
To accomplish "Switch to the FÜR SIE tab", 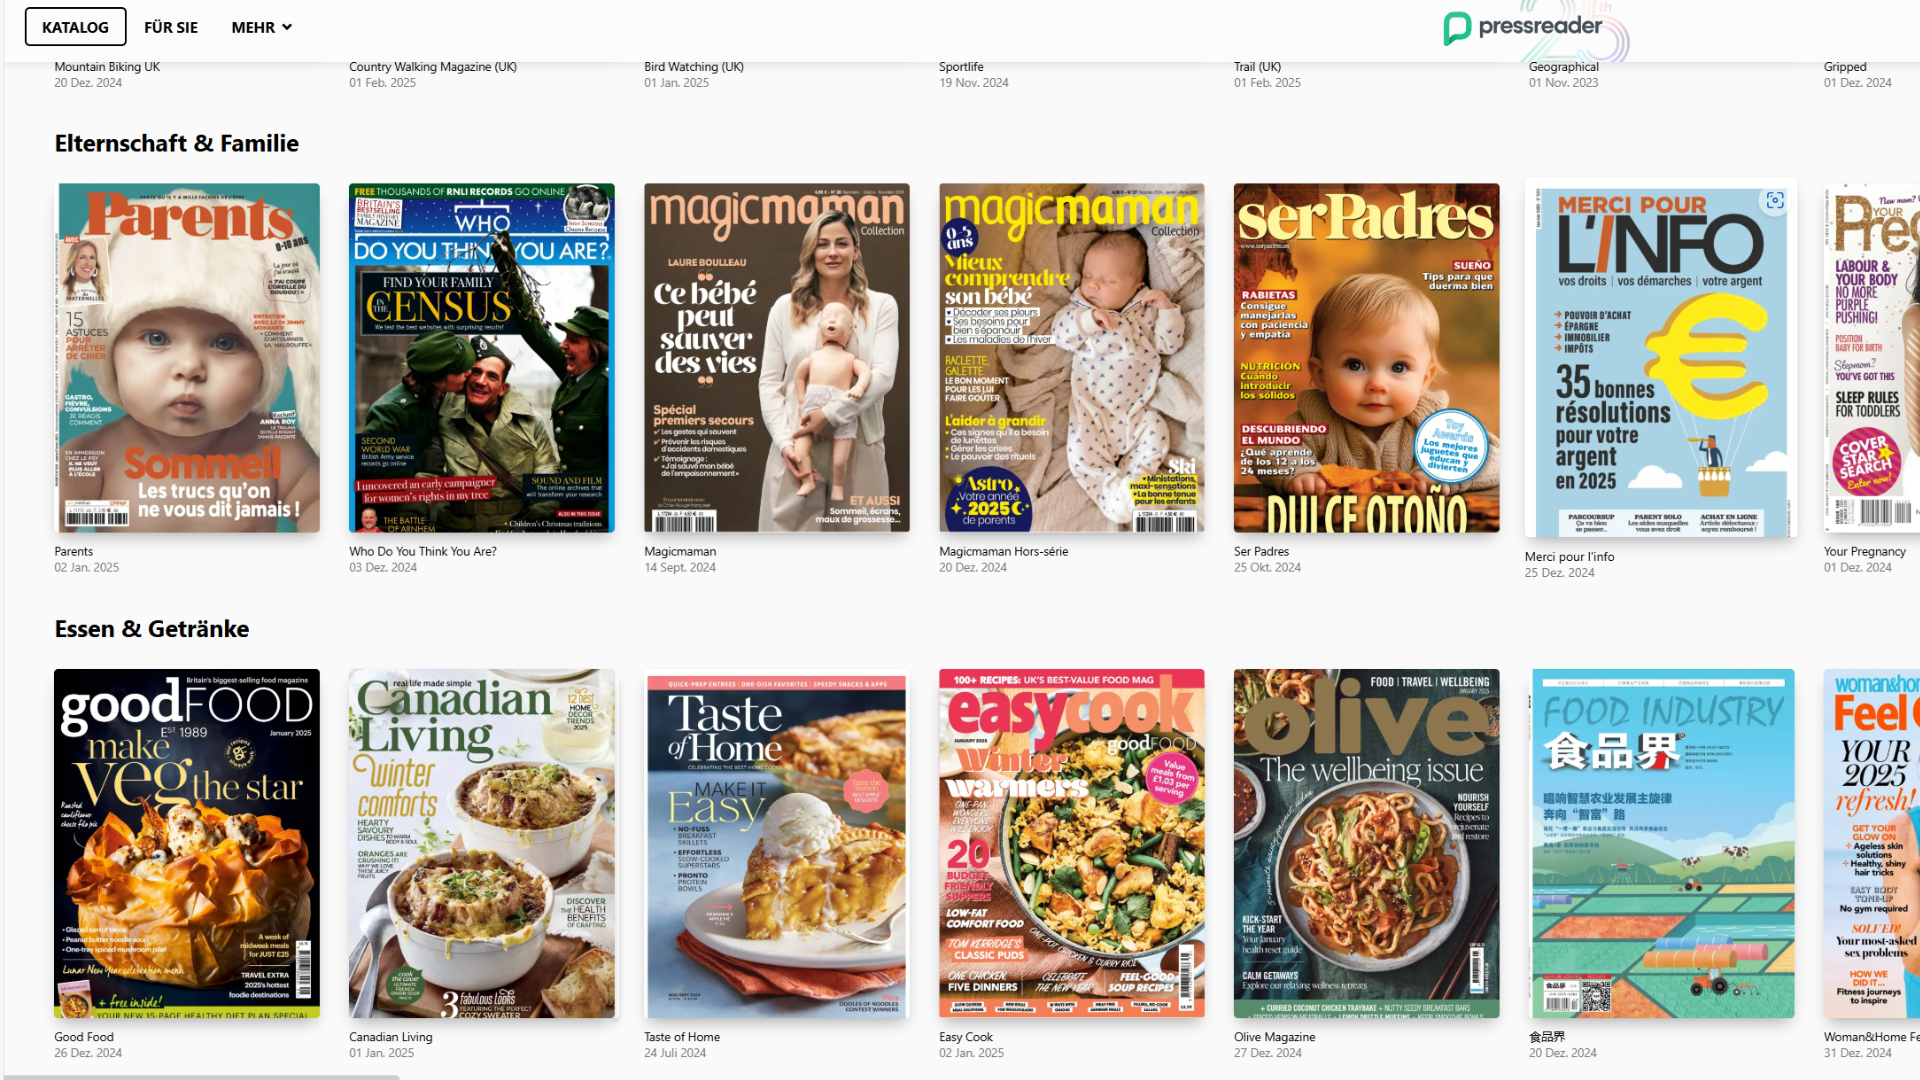I will [171, 27].
